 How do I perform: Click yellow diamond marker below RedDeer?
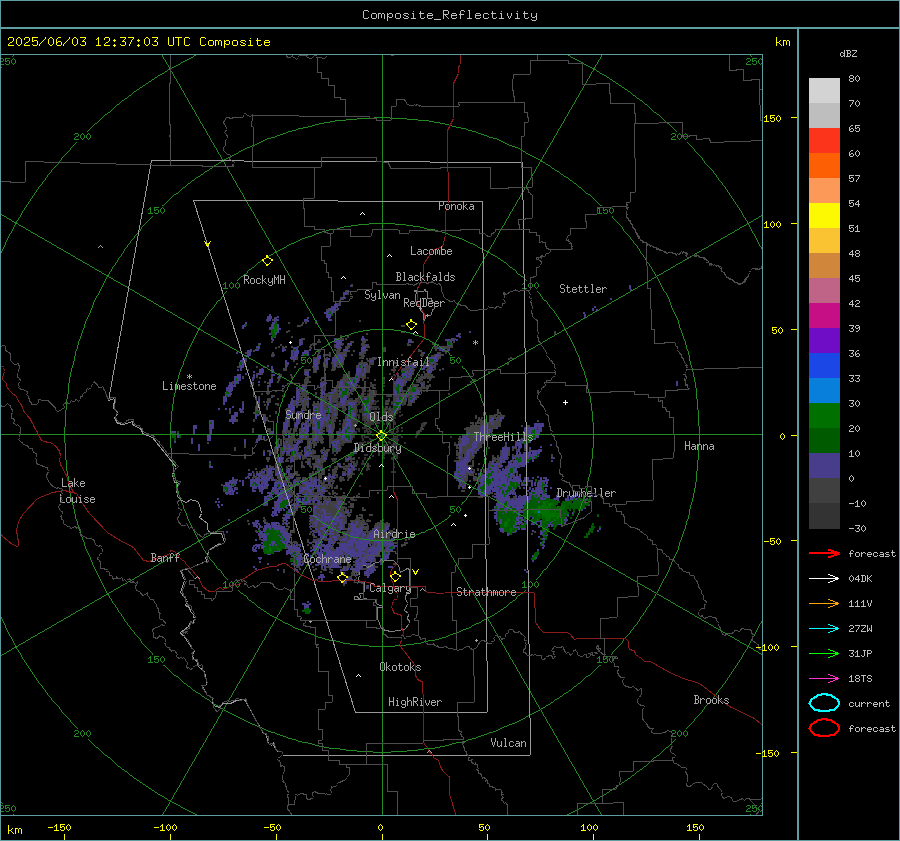tap(412, 325)
